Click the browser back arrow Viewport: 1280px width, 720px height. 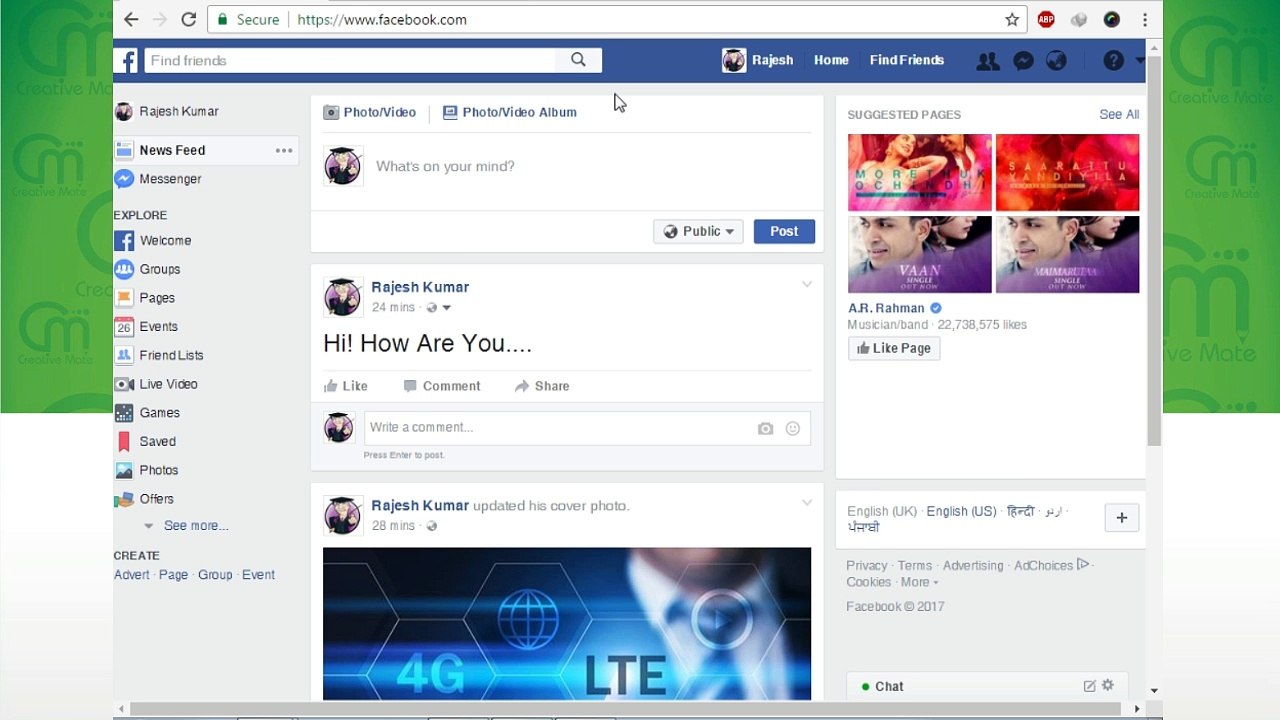coord(131,19)
